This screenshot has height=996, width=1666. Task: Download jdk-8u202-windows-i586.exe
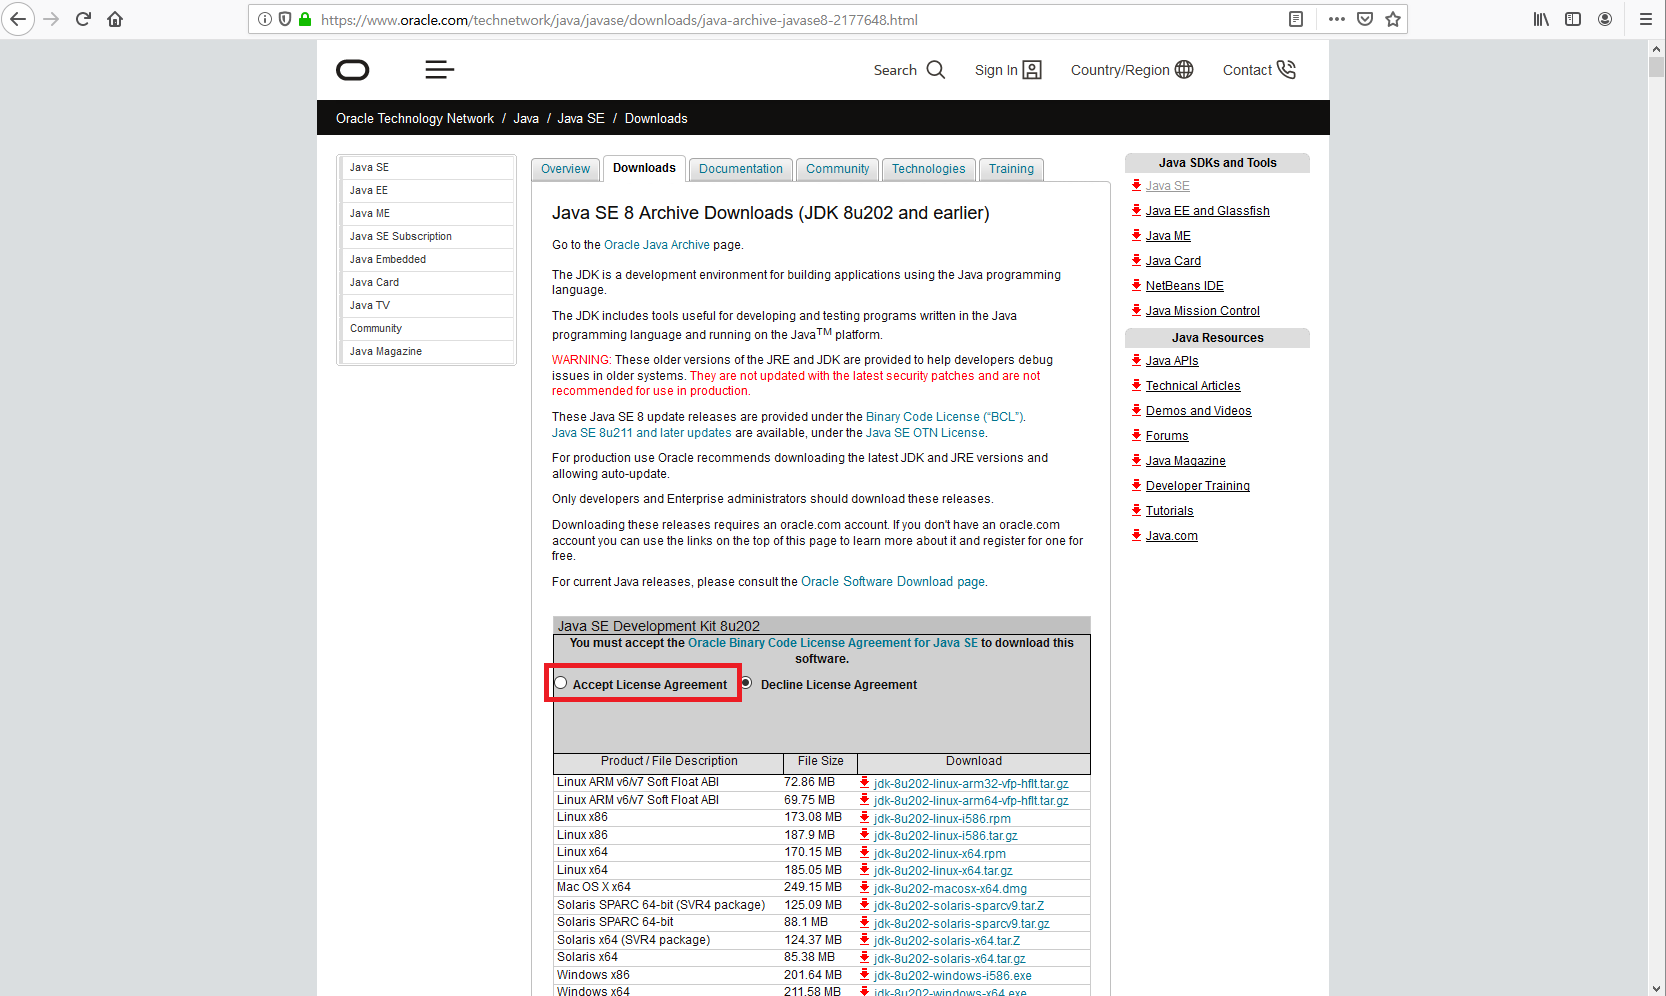click(x=953, y=976)
